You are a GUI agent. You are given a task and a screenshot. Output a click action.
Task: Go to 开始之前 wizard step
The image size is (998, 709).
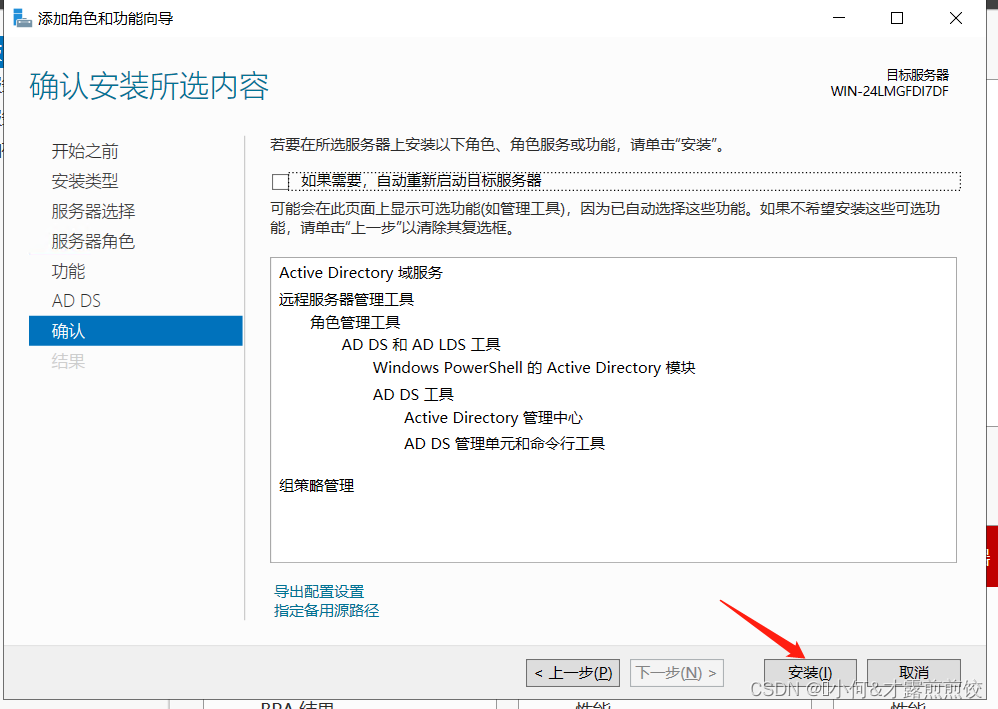pyautogui.click(x=85, y=151)
